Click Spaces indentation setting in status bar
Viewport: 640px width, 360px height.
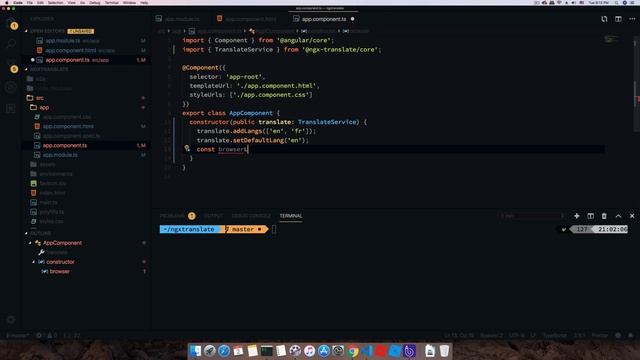click(491, 336)
